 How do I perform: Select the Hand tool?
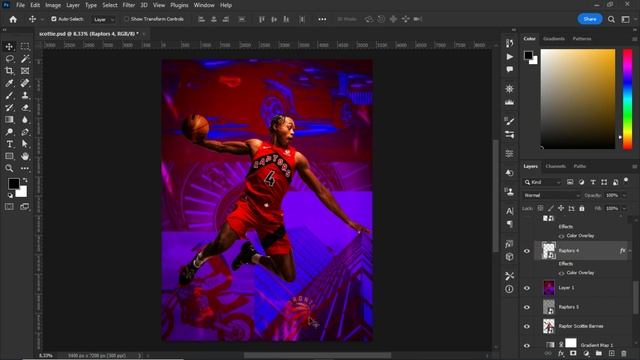tap(25, 156)
